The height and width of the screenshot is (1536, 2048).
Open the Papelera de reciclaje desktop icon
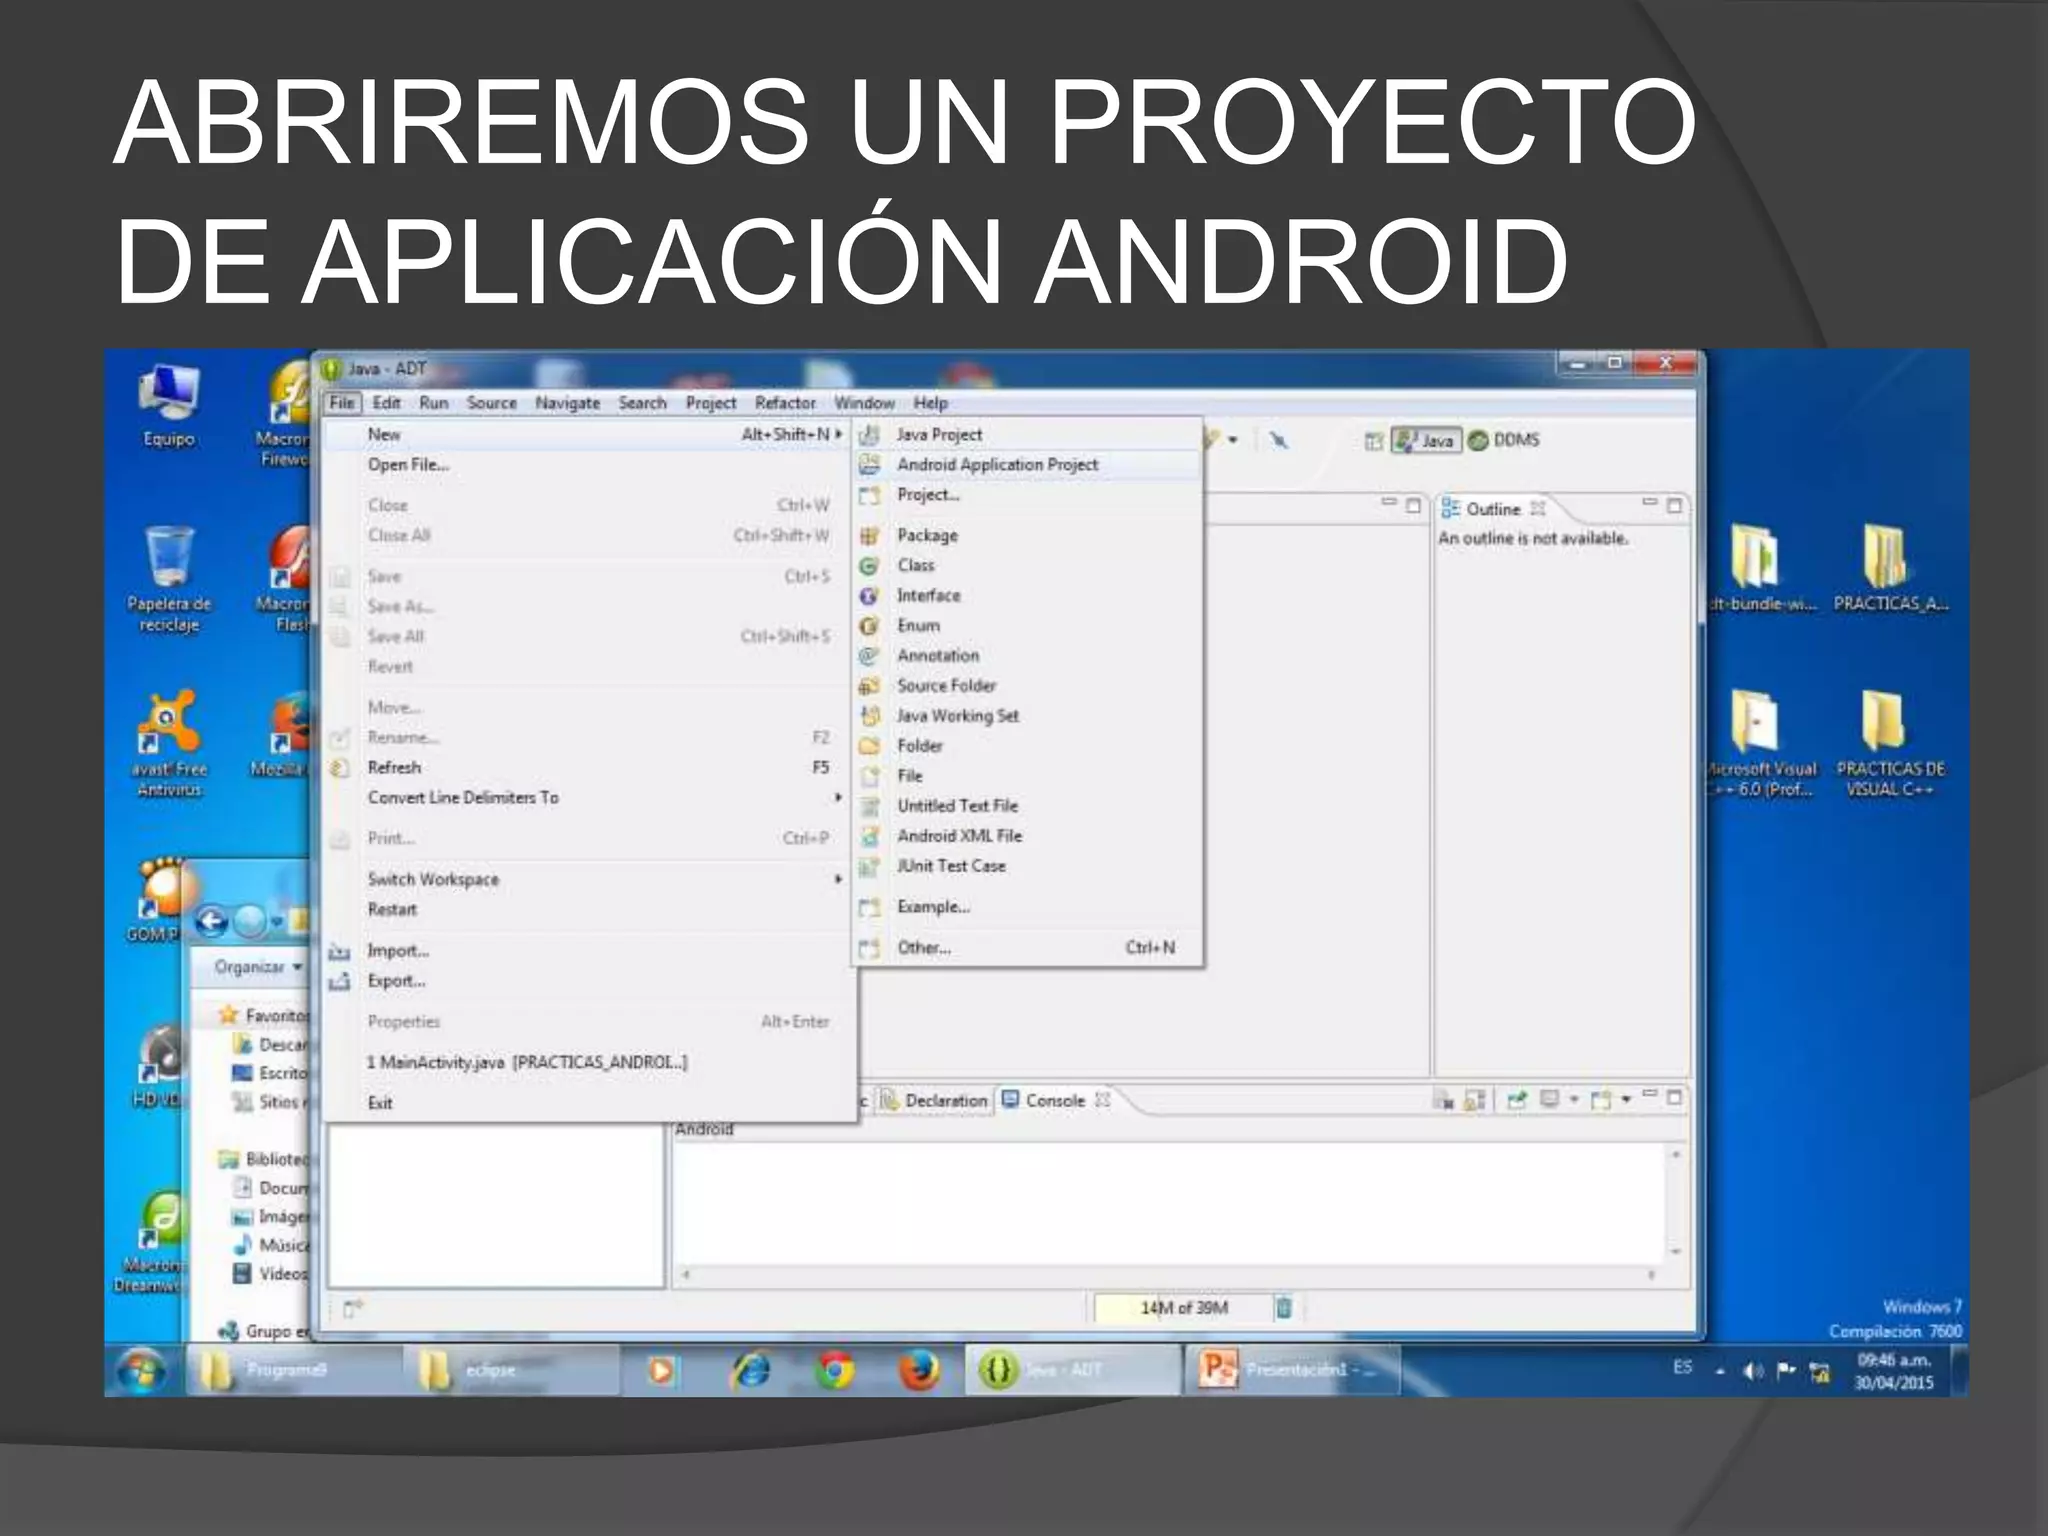169,578
